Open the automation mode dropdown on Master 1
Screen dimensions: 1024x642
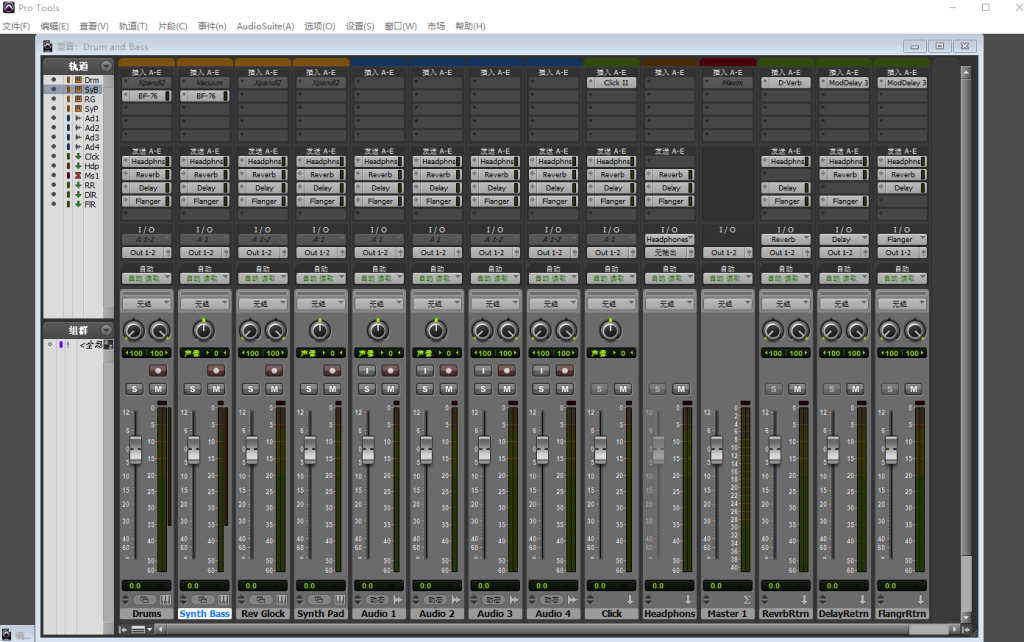point(728,278)
